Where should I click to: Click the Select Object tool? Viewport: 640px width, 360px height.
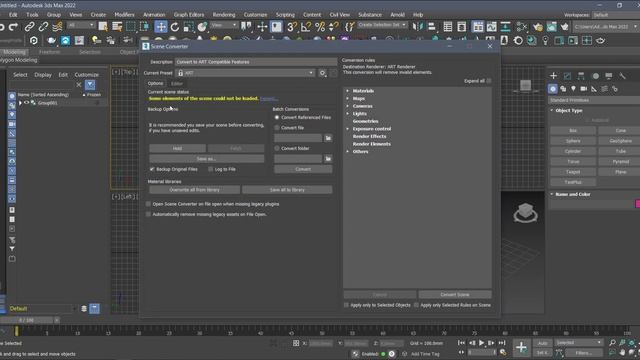coord(103,27)
